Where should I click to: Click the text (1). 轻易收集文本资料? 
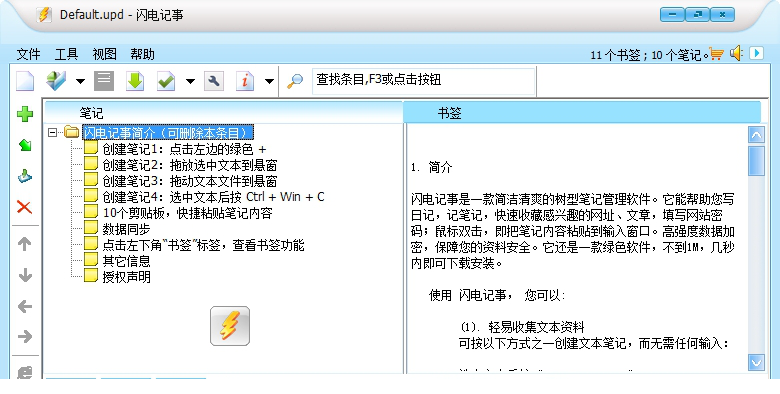522,327
